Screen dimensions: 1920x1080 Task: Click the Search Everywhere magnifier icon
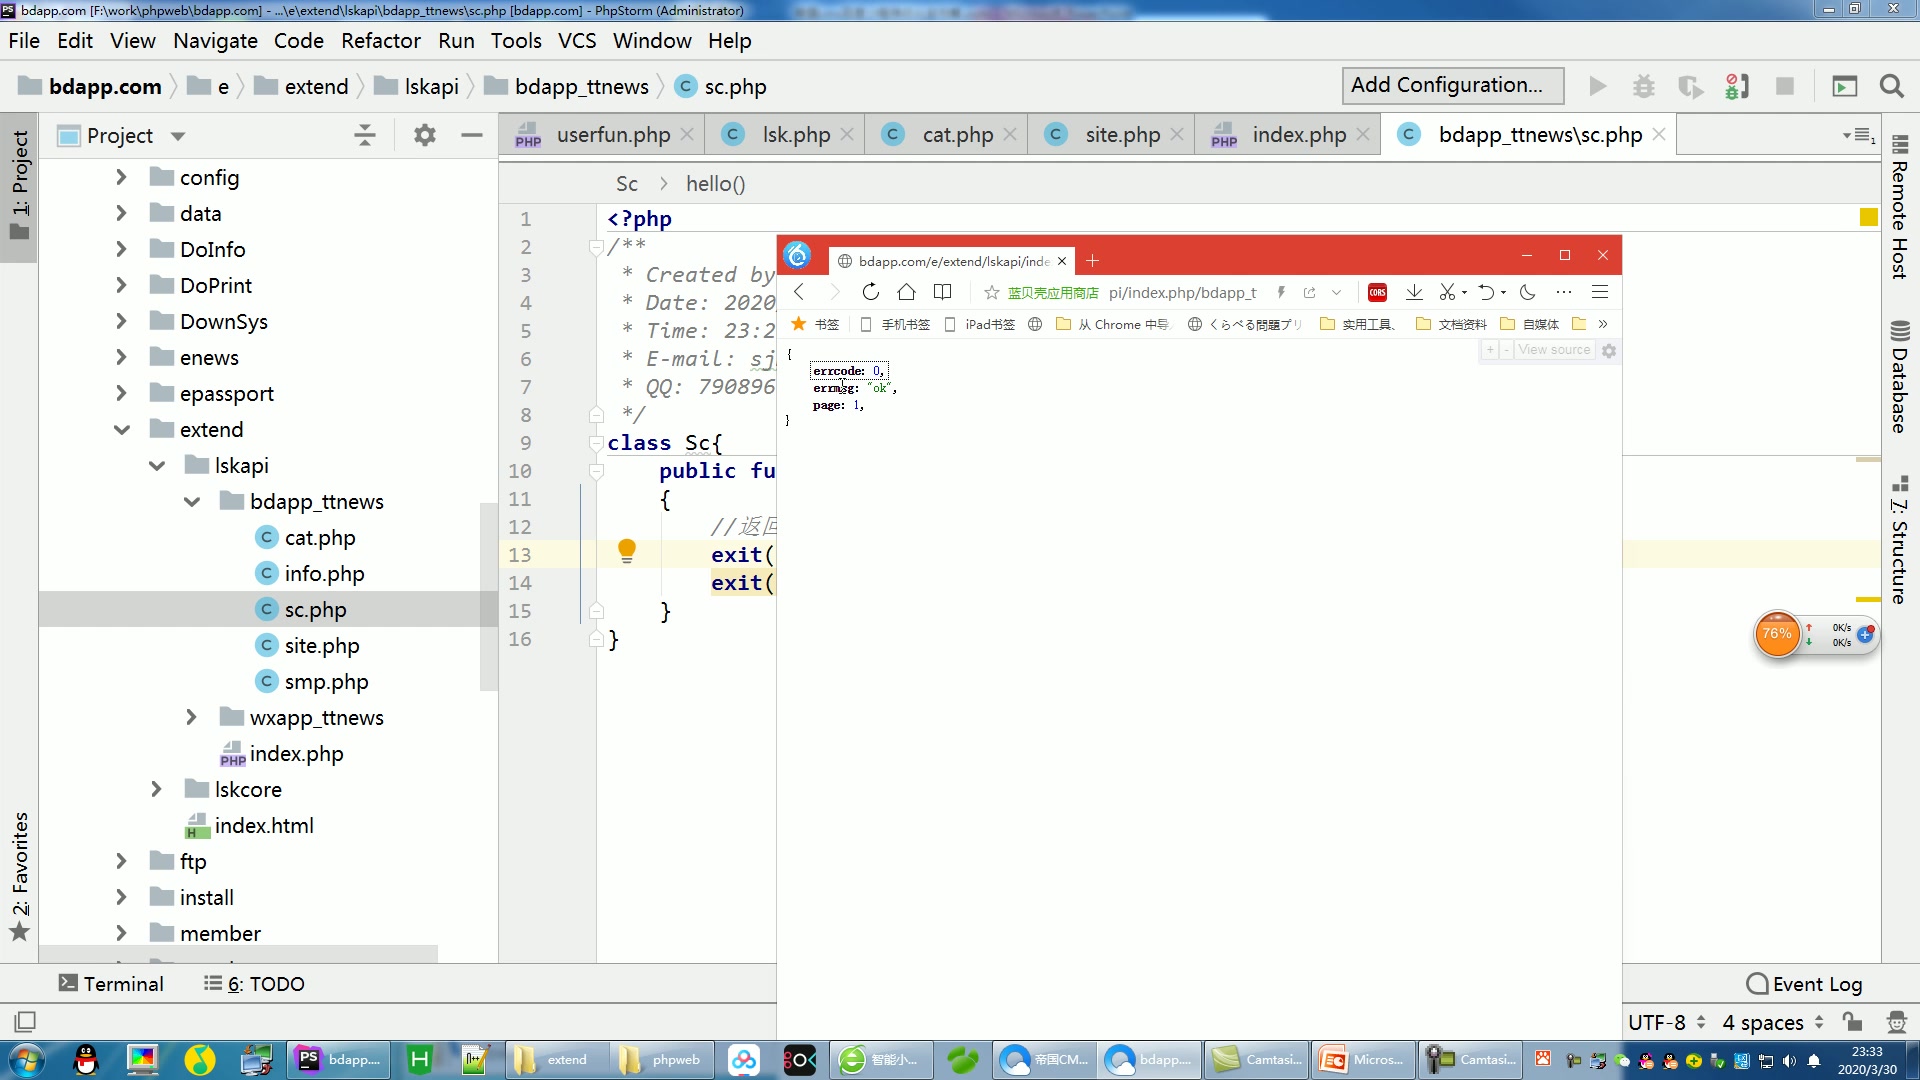[1891, 86]
